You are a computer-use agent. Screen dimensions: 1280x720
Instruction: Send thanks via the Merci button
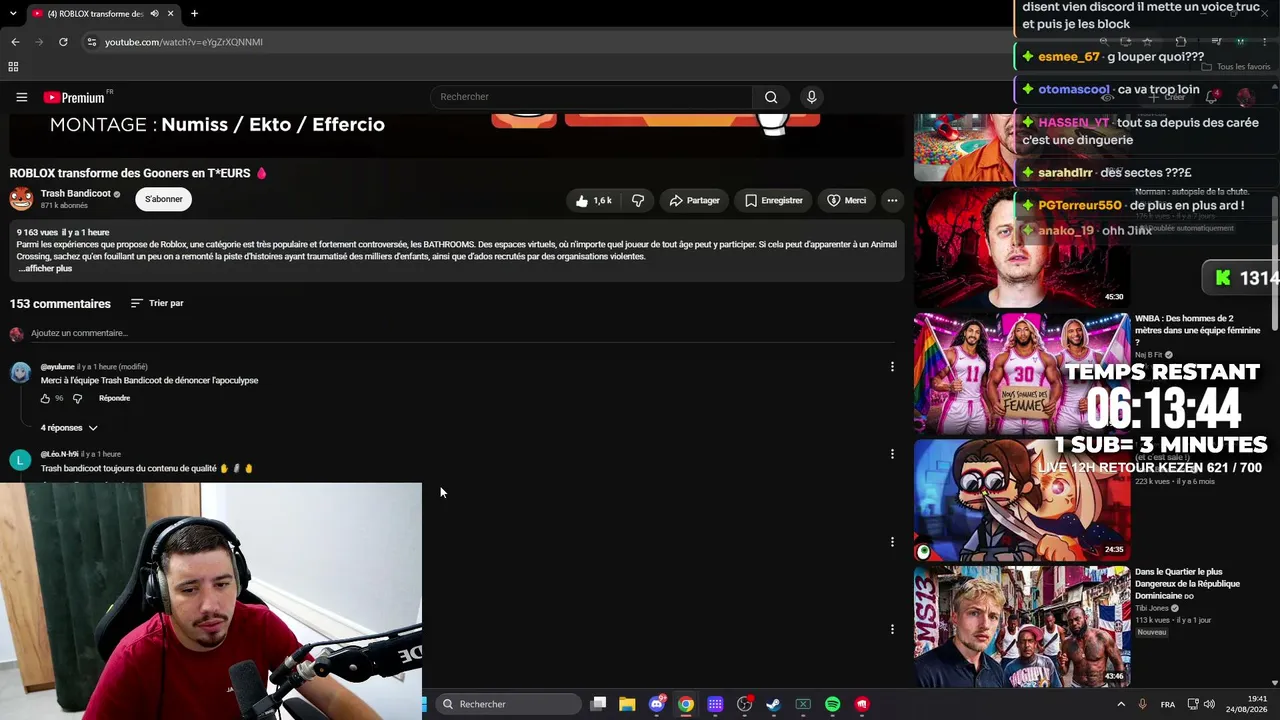click(847, 200)
